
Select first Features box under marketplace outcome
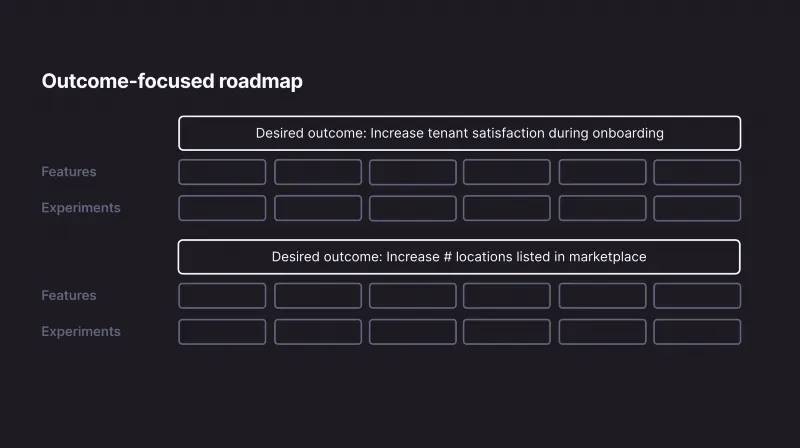pyautogui.click(x=222, y=296)
